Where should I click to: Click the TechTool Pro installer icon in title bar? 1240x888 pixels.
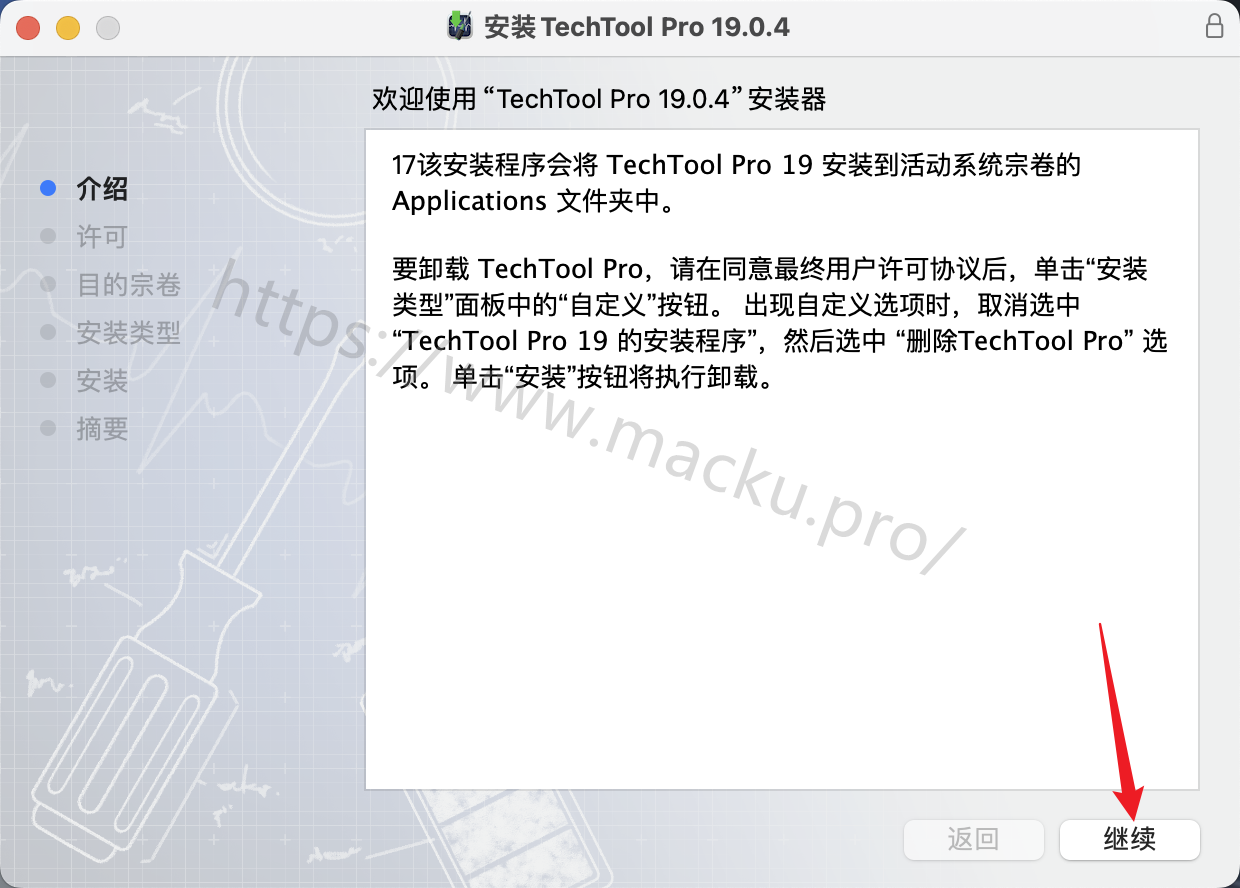[x=459, y=26]
